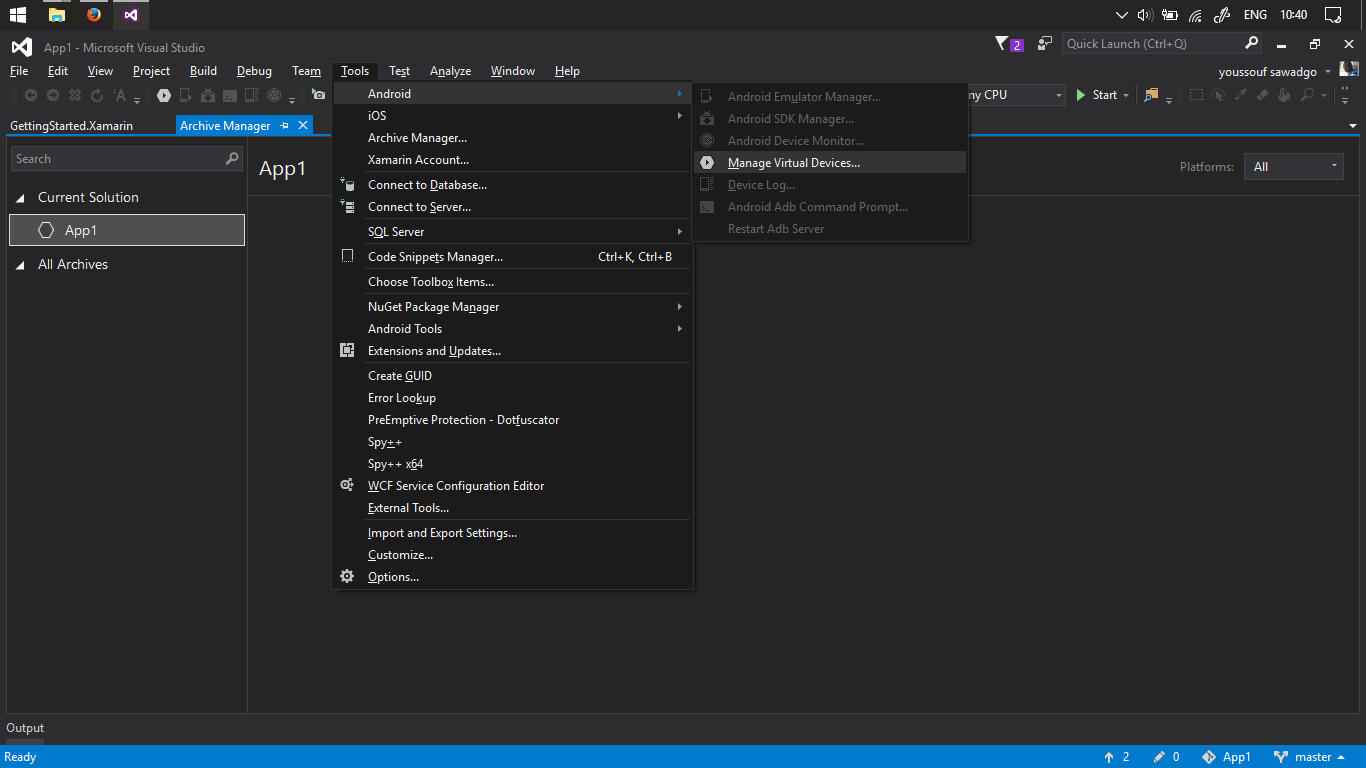Click the refresh icon in the toolbar
This screenshot has width=1366, height=768.
coord(97,95)
